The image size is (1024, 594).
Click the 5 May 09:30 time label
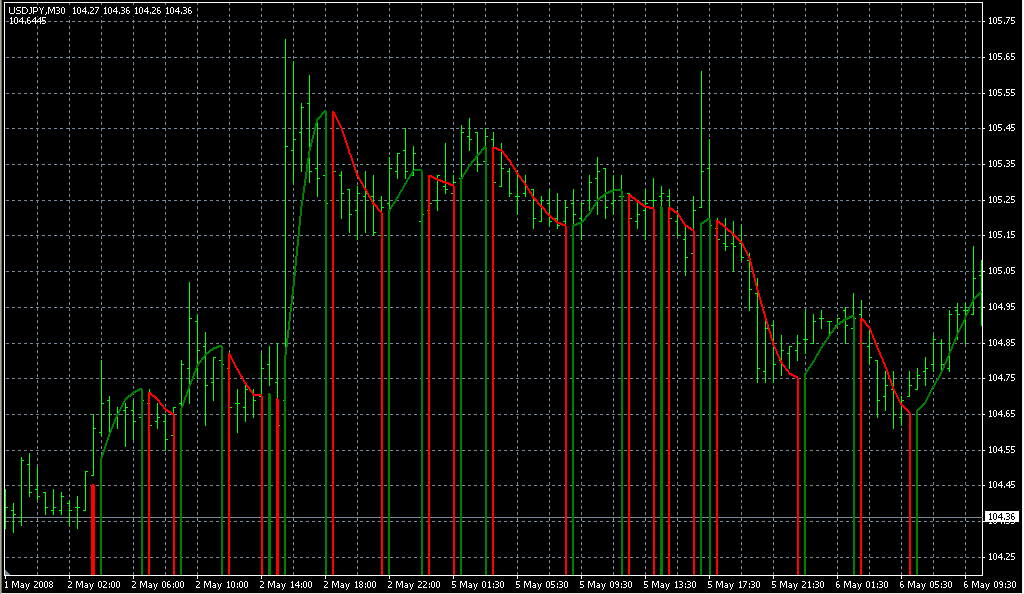click(x=606, y=584)
